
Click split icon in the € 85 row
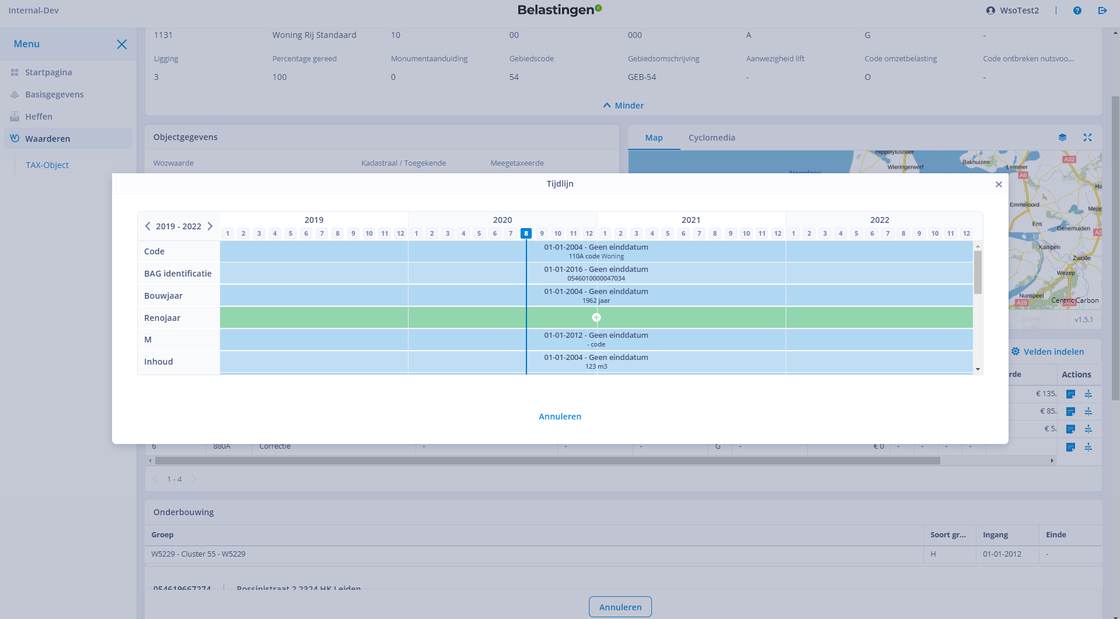pyautogui.click(x=1088, y=411)
